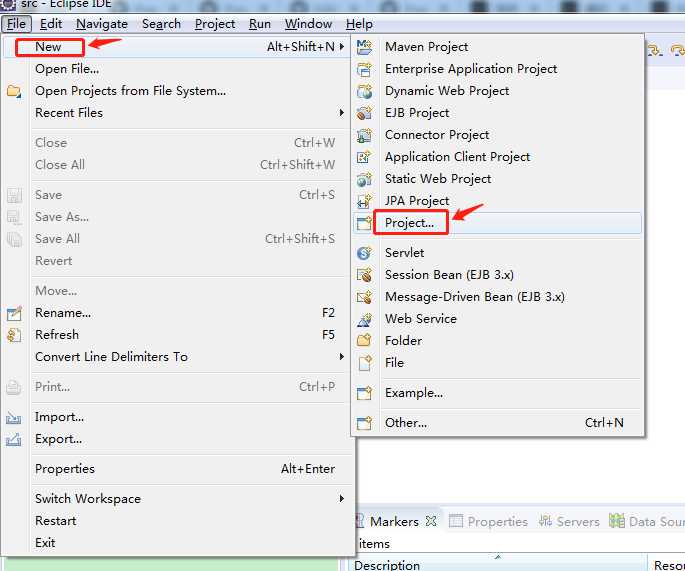Click the Folder icon in New submenu

(x=364, y=341)
